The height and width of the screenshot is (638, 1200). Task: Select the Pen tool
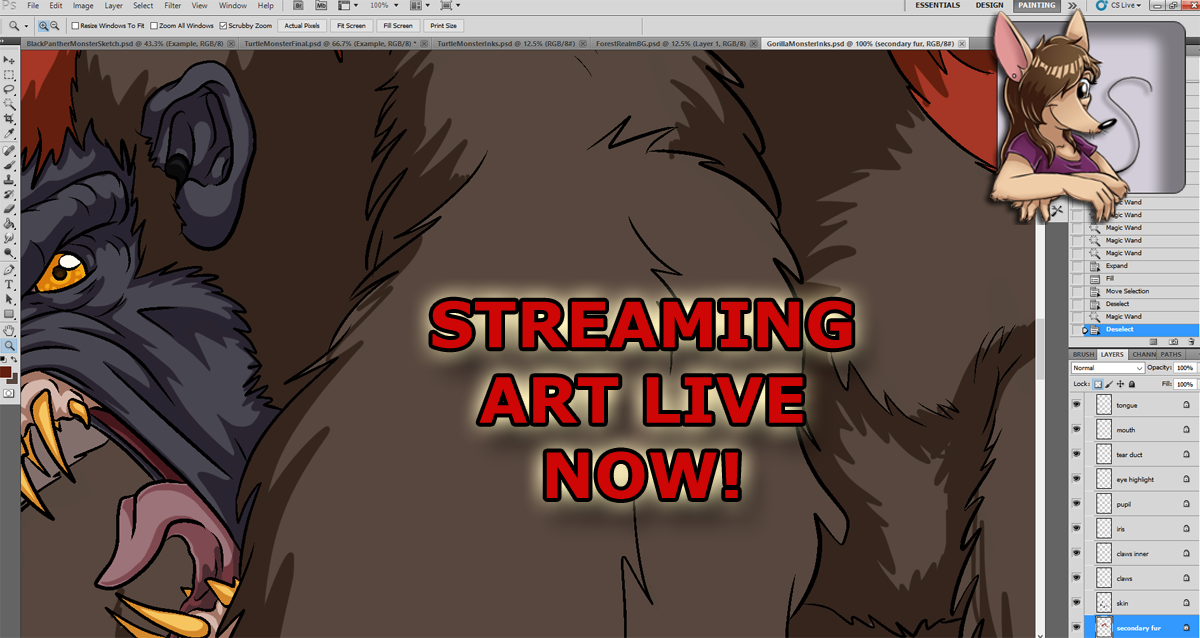(9, 269)
